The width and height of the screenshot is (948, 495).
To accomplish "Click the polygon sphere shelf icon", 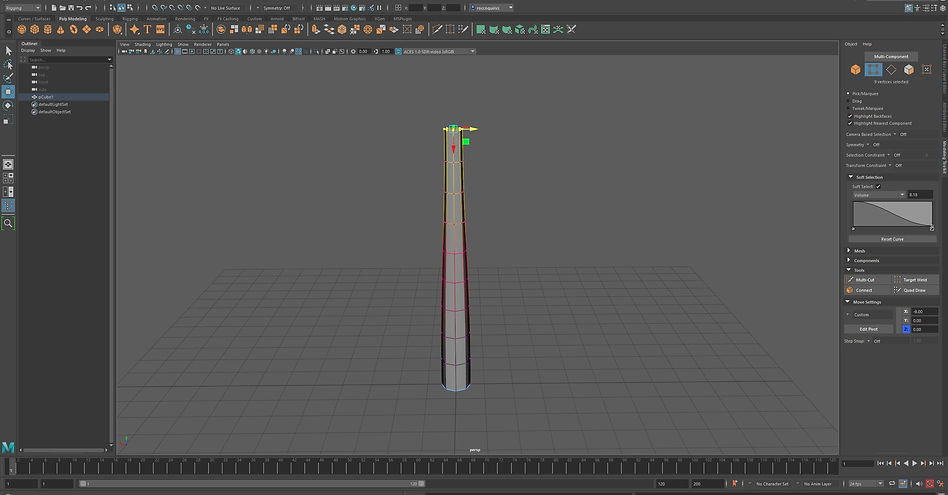I will point(22,29).
